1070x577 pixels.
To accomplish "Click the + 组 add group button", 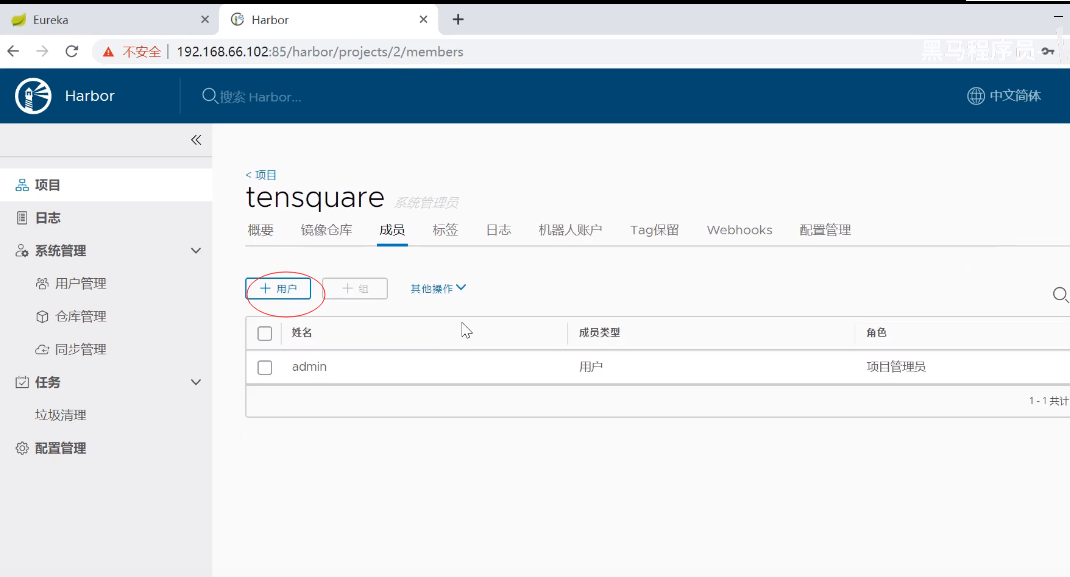I will coord(355,288).
